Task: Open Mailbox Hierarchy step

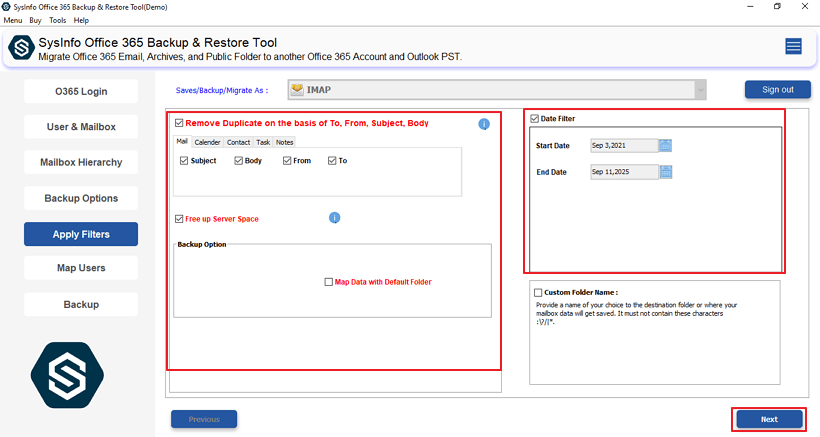Action: [81, 162]
